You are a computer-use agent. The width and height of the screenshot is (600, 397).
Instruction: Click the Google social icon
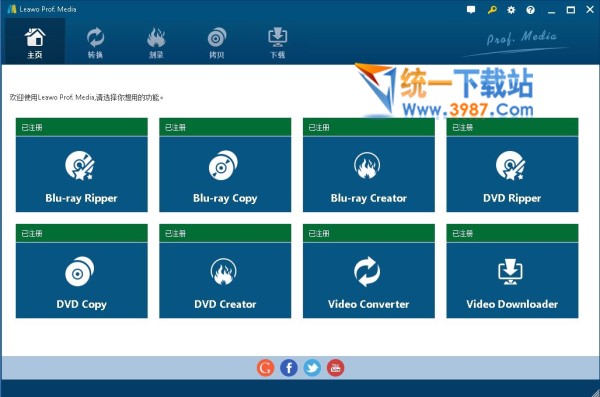pos(265,368)
